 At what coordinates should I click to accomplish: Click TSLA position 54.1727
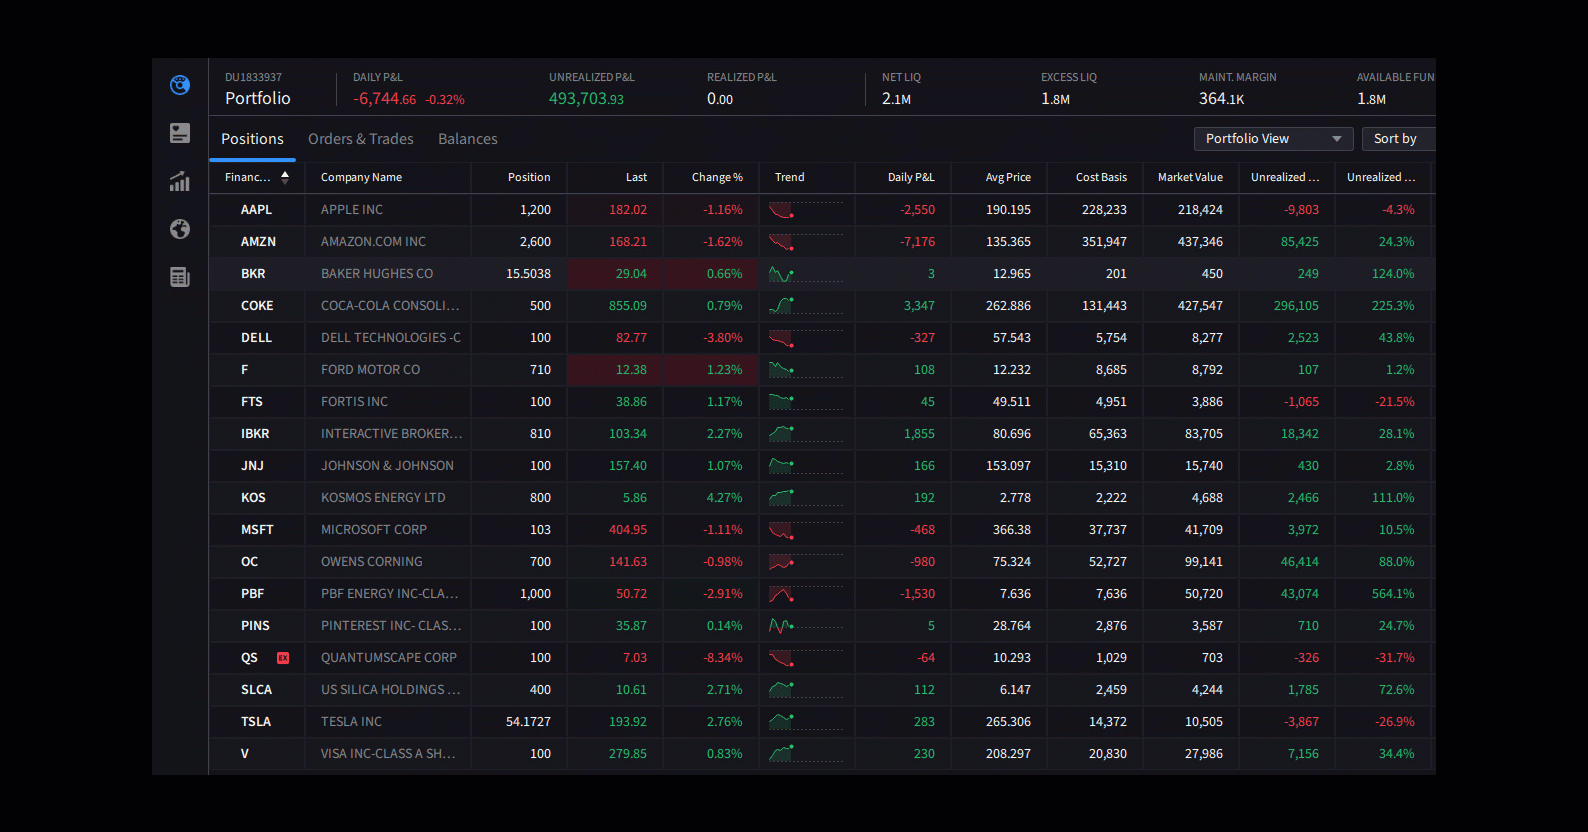coord(528,722)
